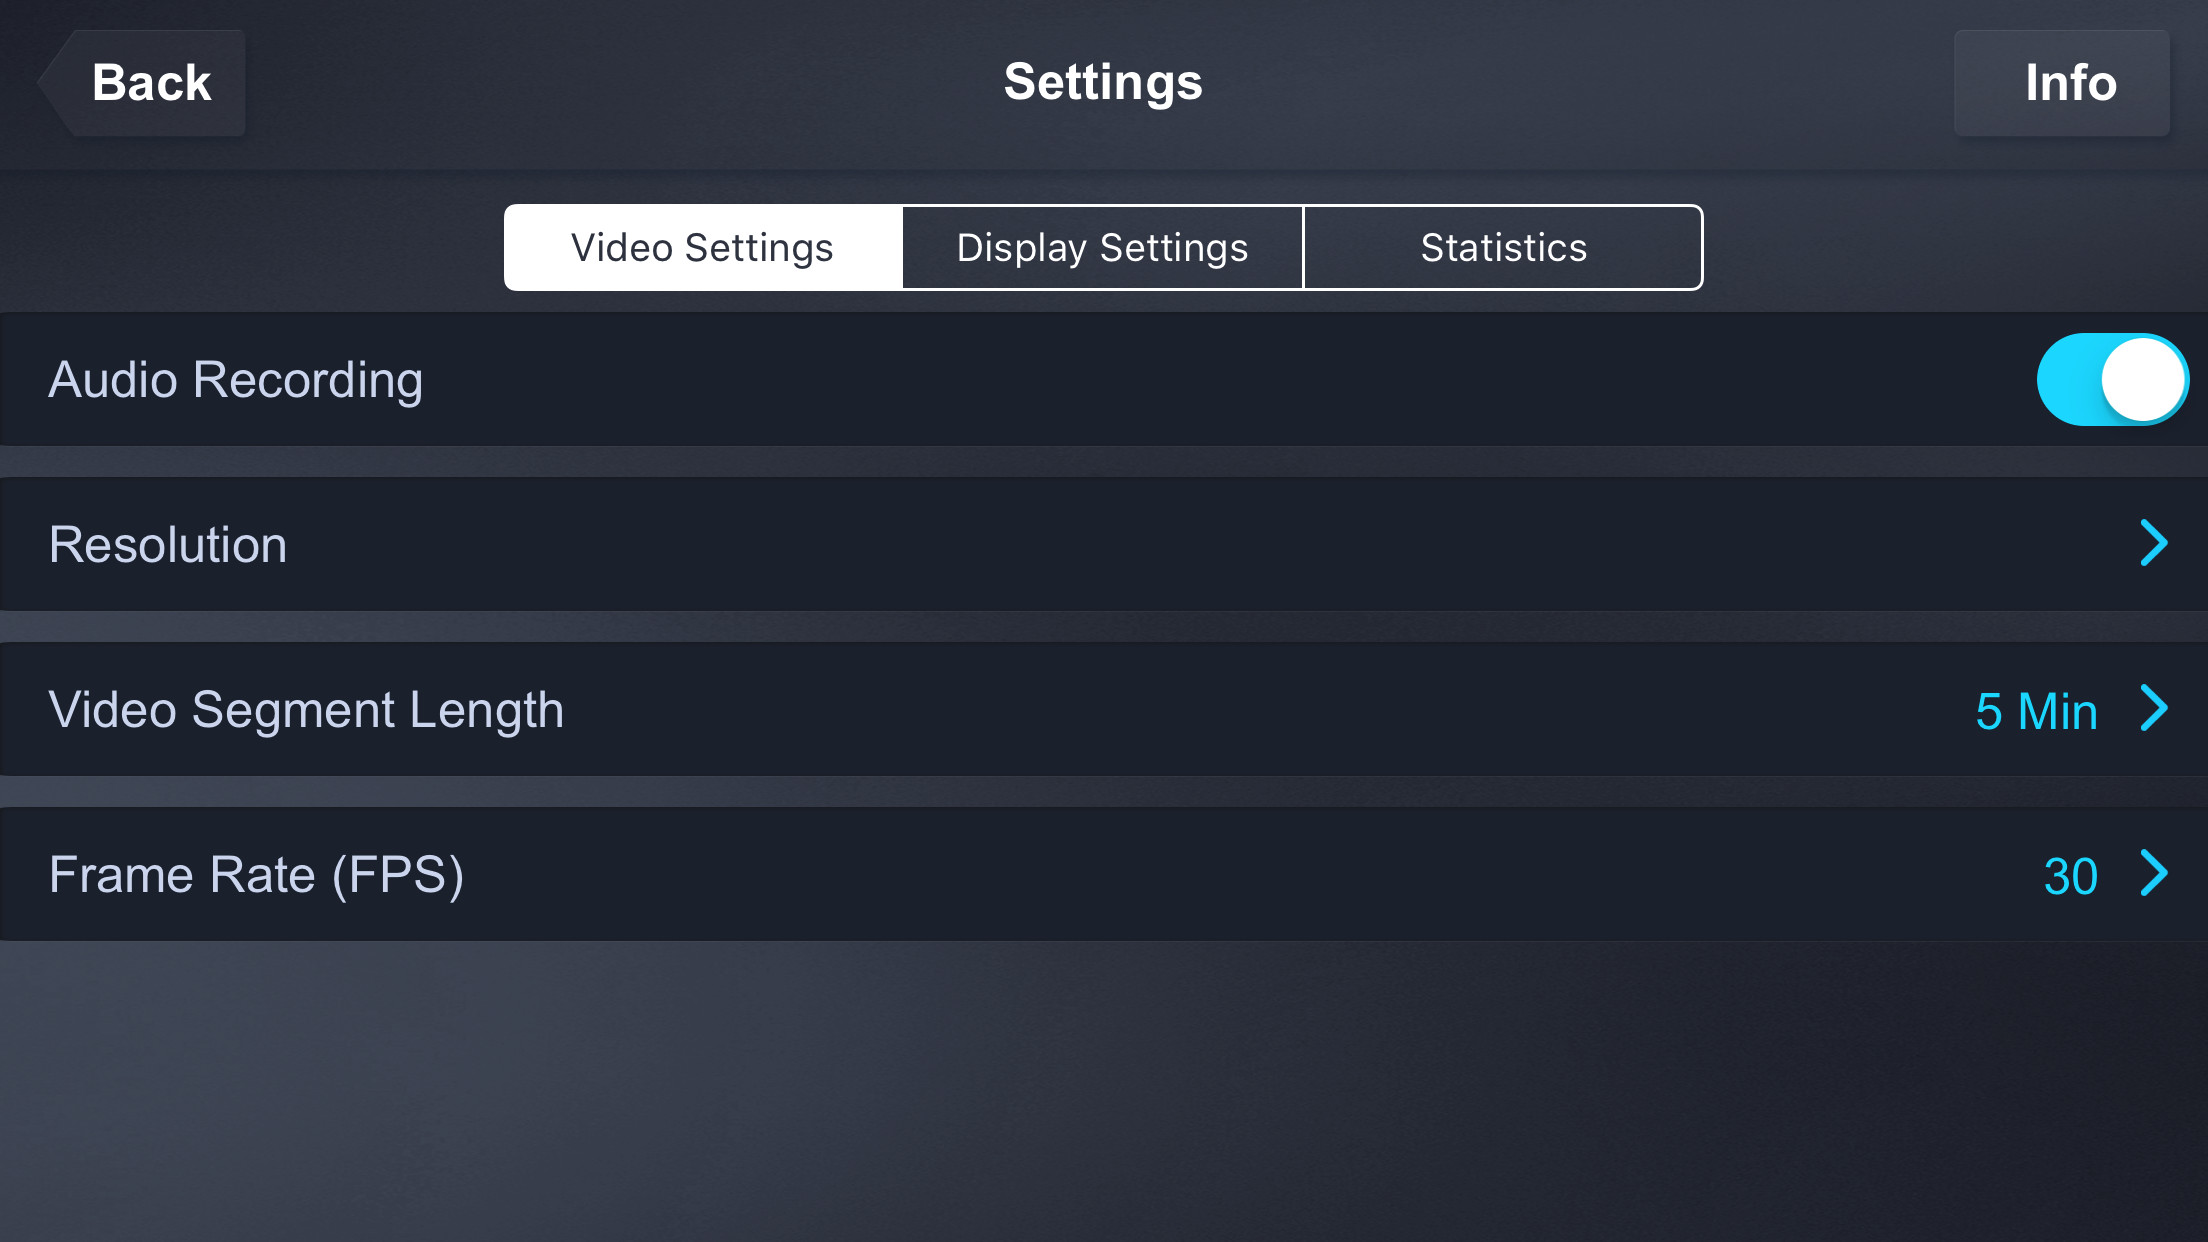Select the Video Settings tab
The image size is (2208, 1242).
pos(702,248)
